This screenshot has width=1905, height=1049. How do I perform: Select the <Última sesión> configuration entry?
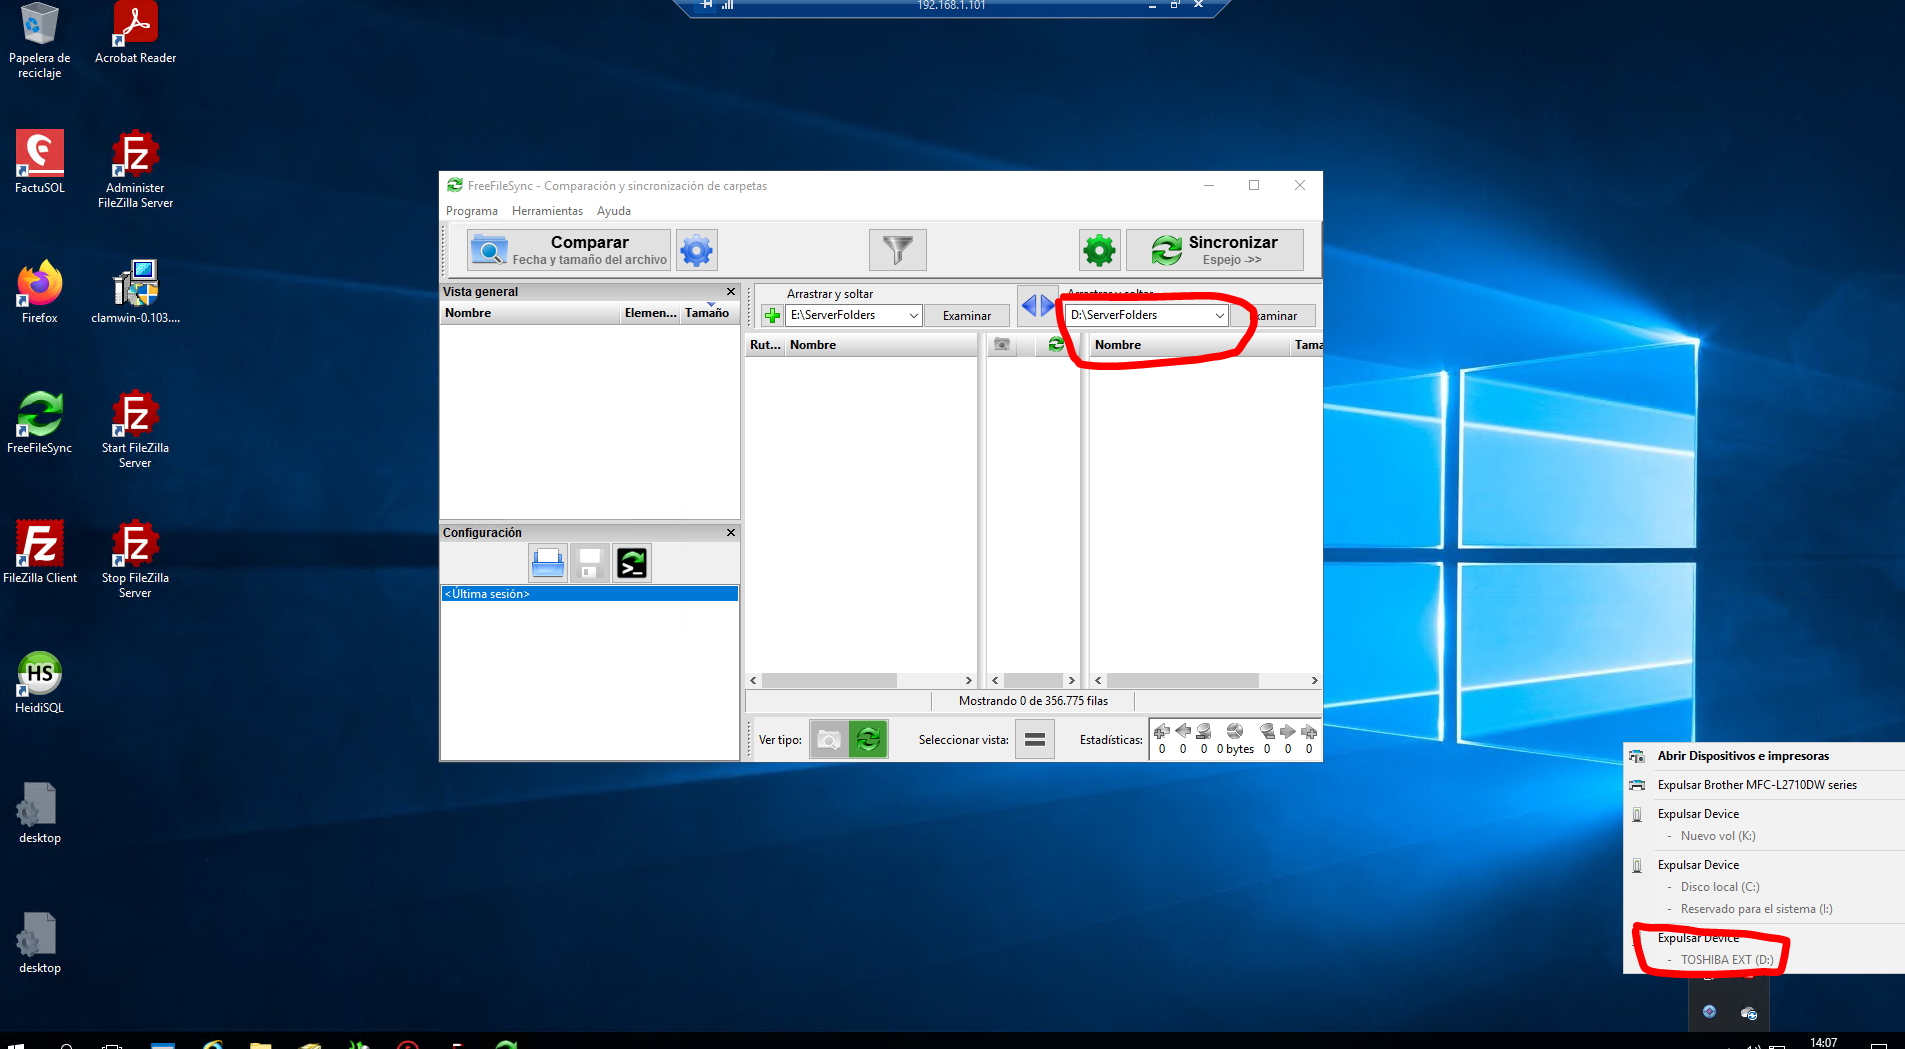point(589,594)
